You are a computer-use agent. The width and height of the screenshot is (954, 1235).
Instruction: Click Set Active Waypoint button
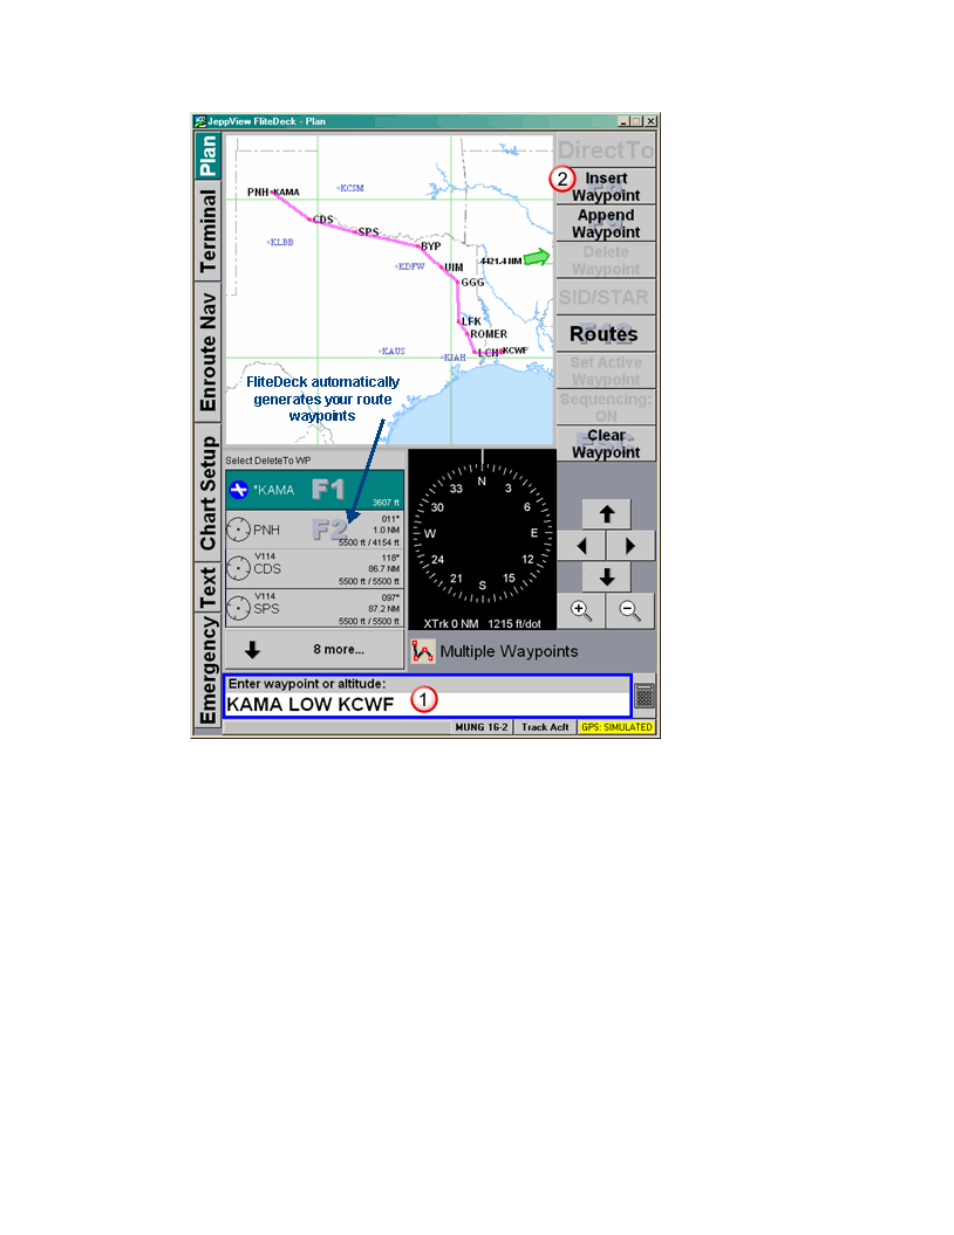click(606, 371)
